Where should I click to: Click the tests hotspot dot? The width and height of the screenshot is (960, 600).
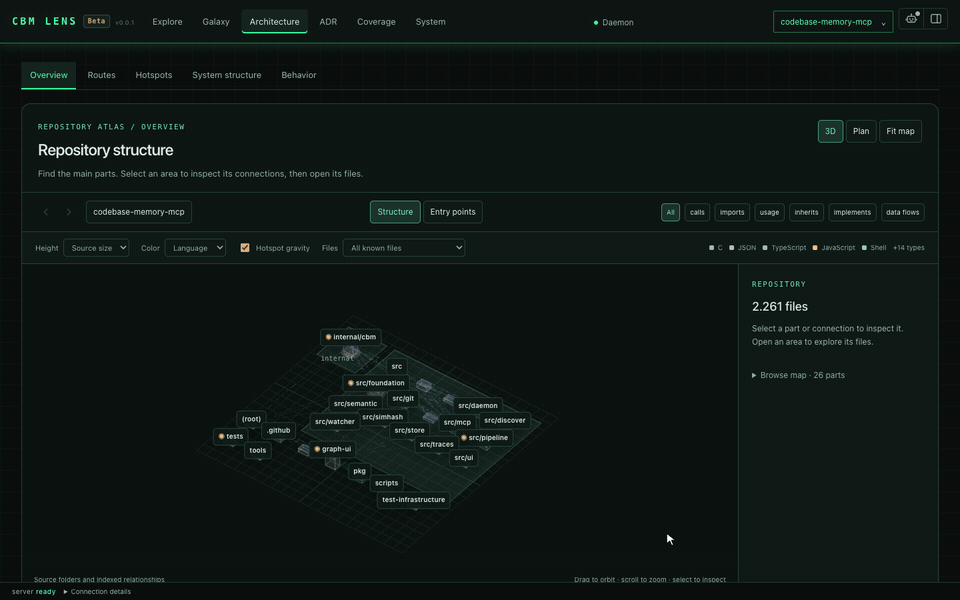pos(222,437)
